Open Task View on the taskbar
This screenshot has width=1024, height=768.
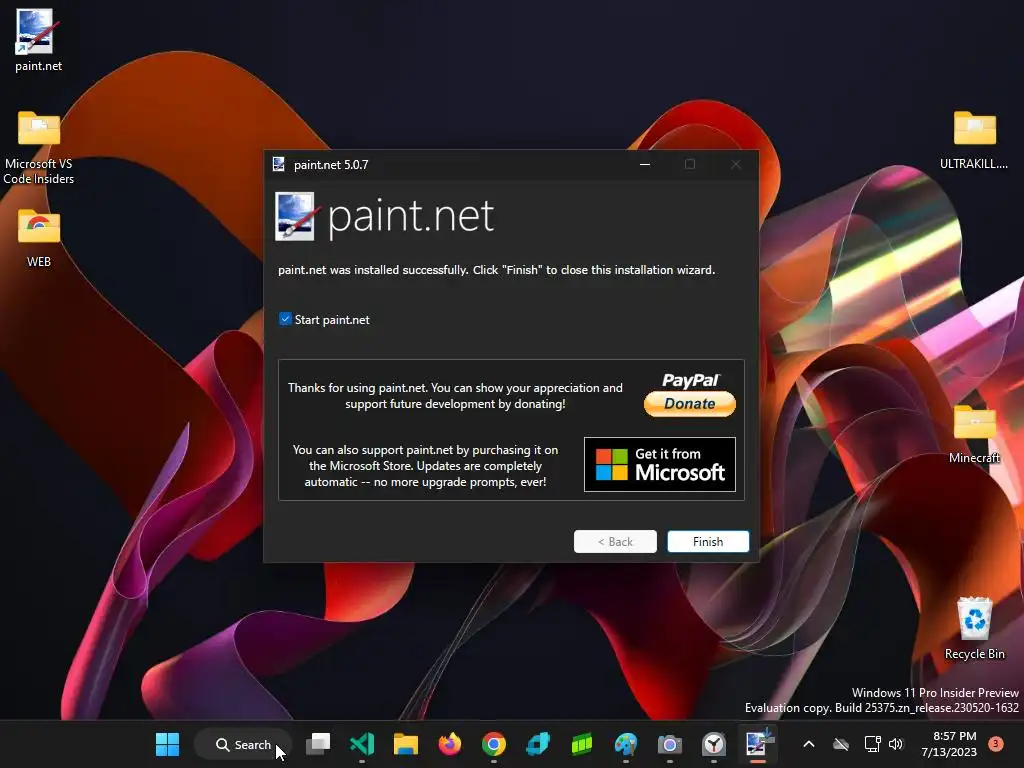tap(318, 744)
